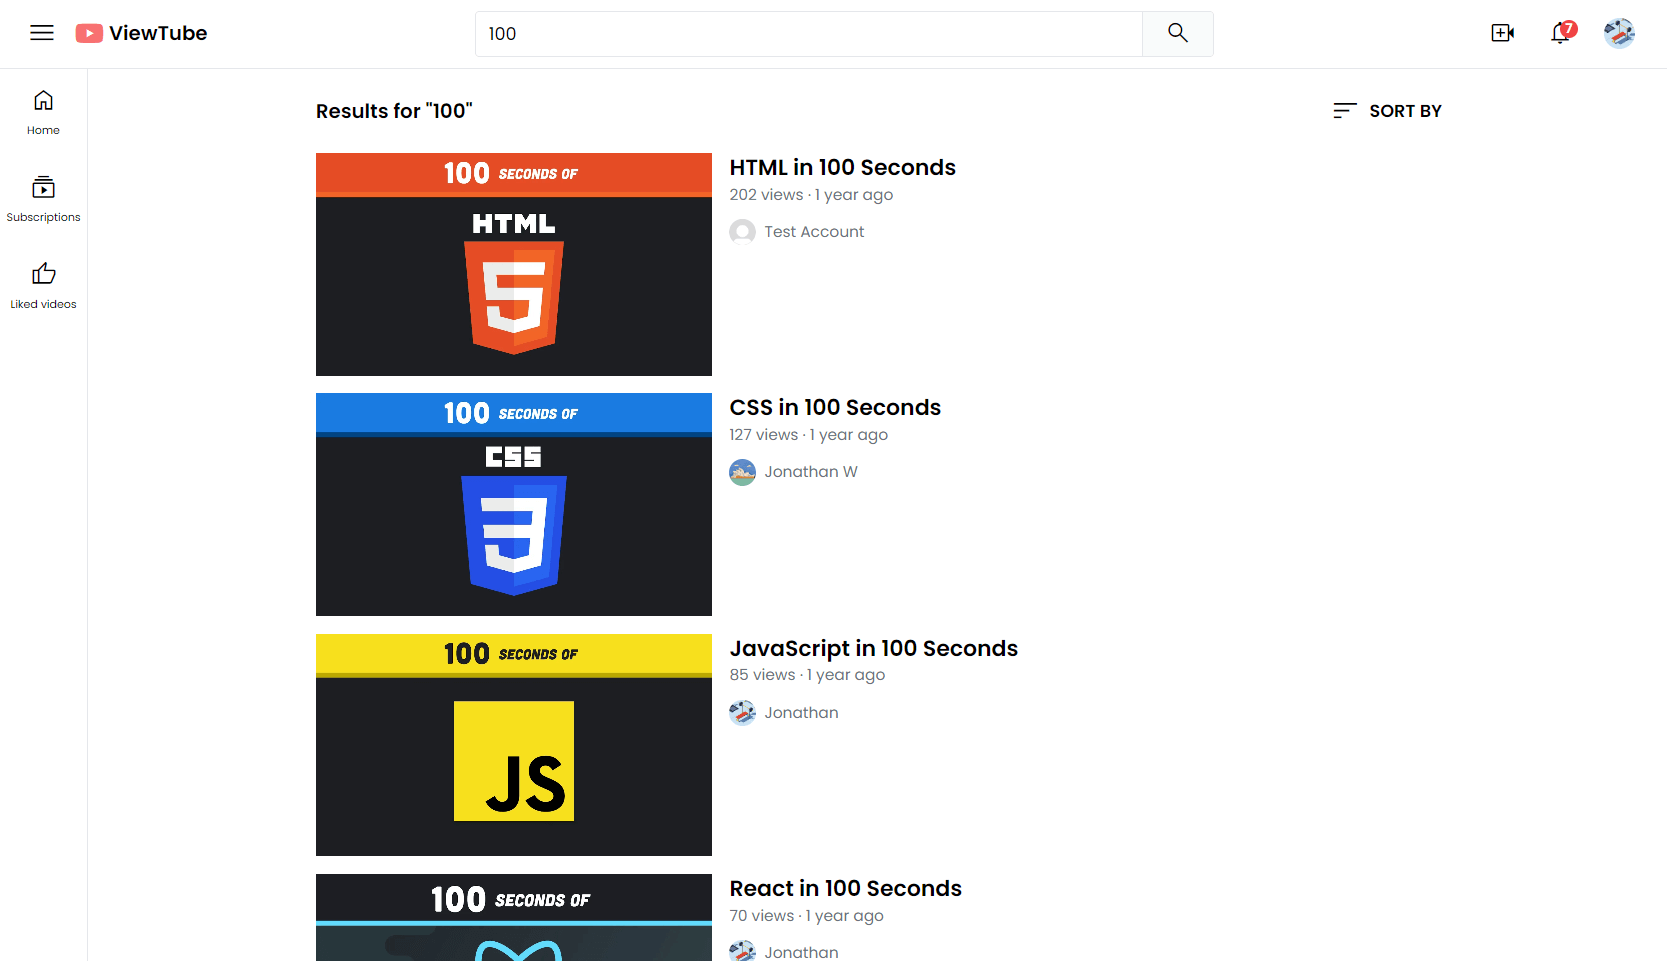This screenshot has height=961, width=1667.
Task: Click the ViewTube logo
Action: pos(141,33)
